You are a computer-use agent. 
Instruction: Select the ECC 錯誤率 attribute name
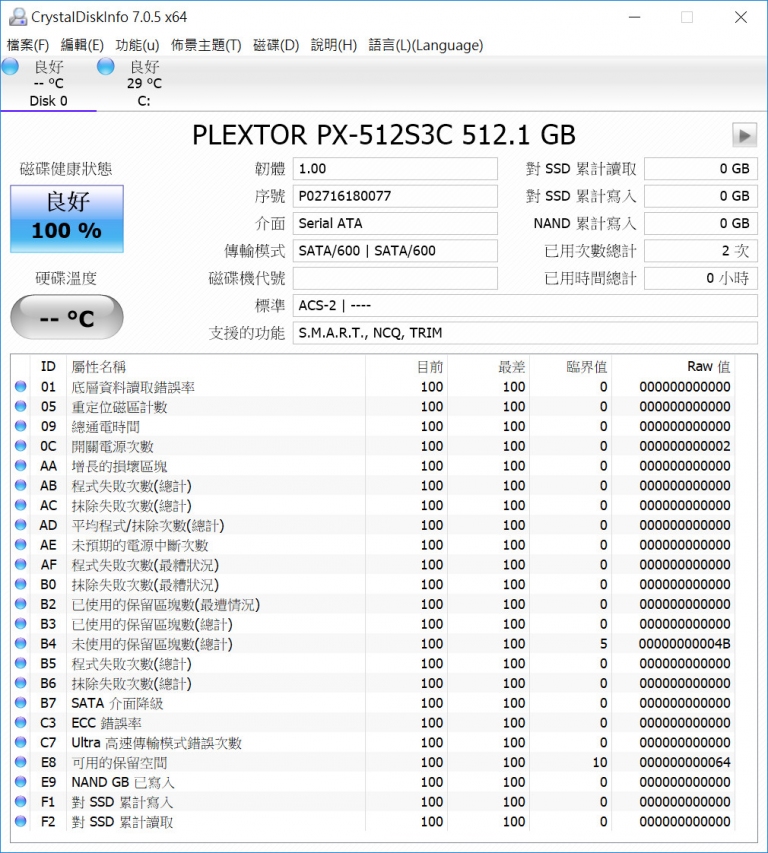(x=106, y=722)
